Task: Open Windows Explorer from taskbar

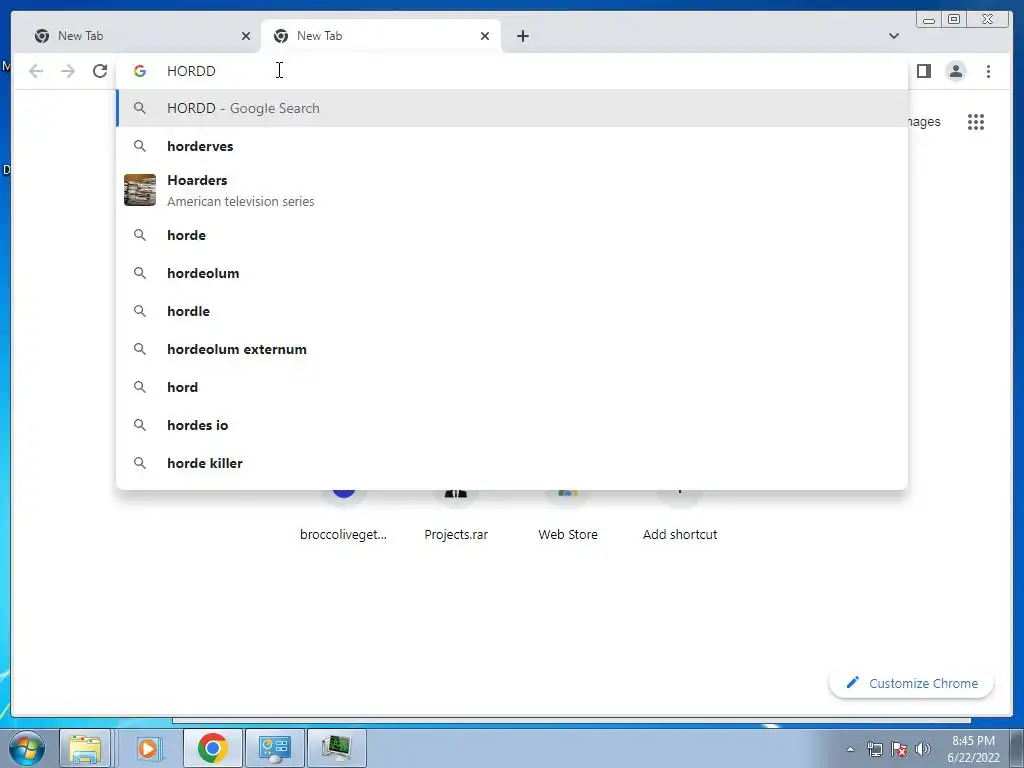Action: point(85,748)
